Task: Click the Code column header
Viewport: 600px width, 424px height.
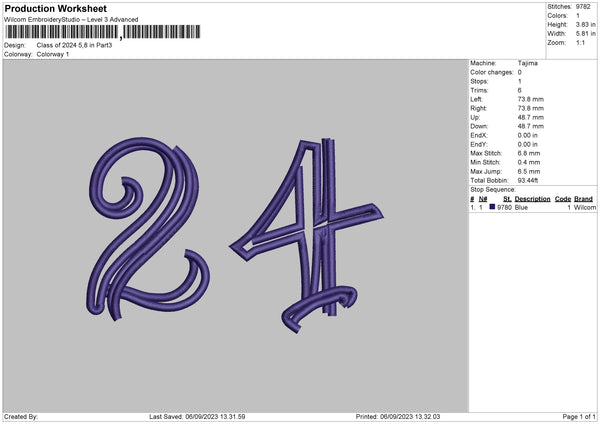Action: coord(563,199)
